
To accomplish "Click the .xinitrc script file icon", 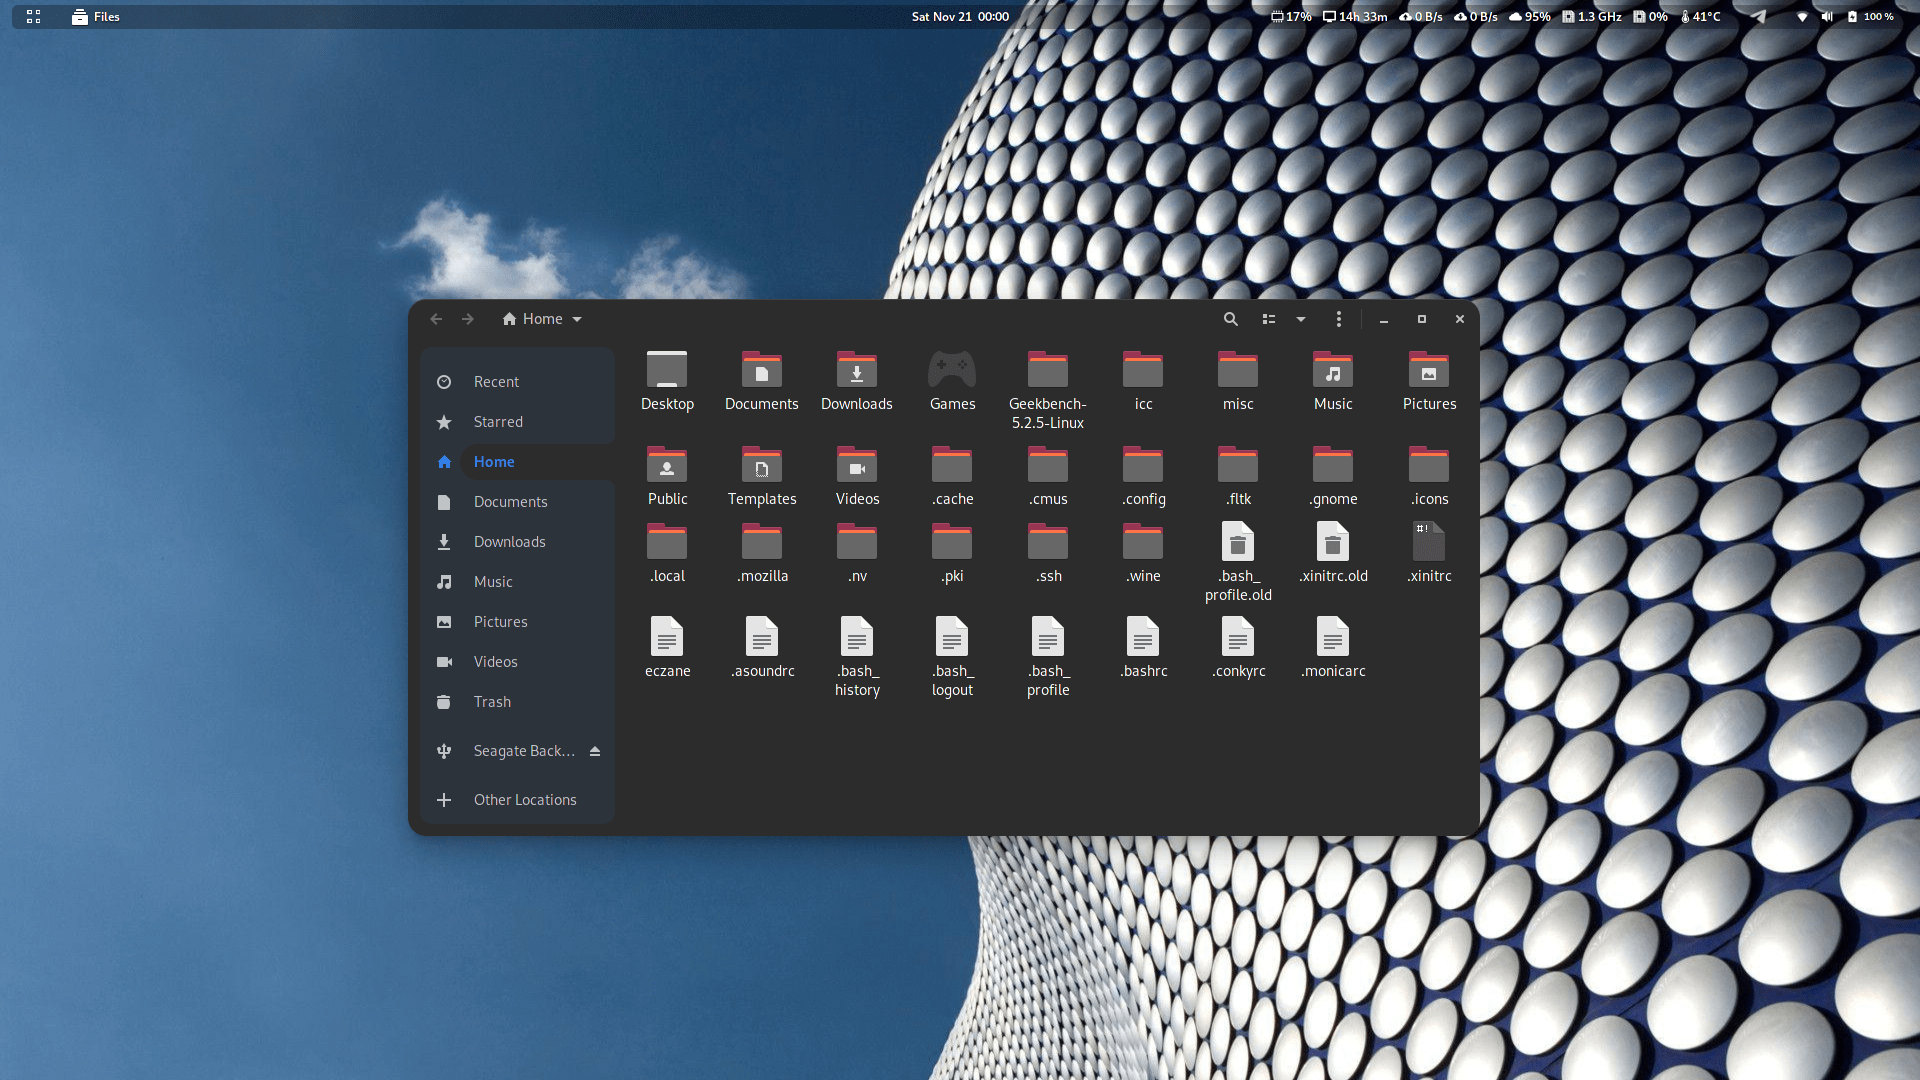I will coord(1428,542).
